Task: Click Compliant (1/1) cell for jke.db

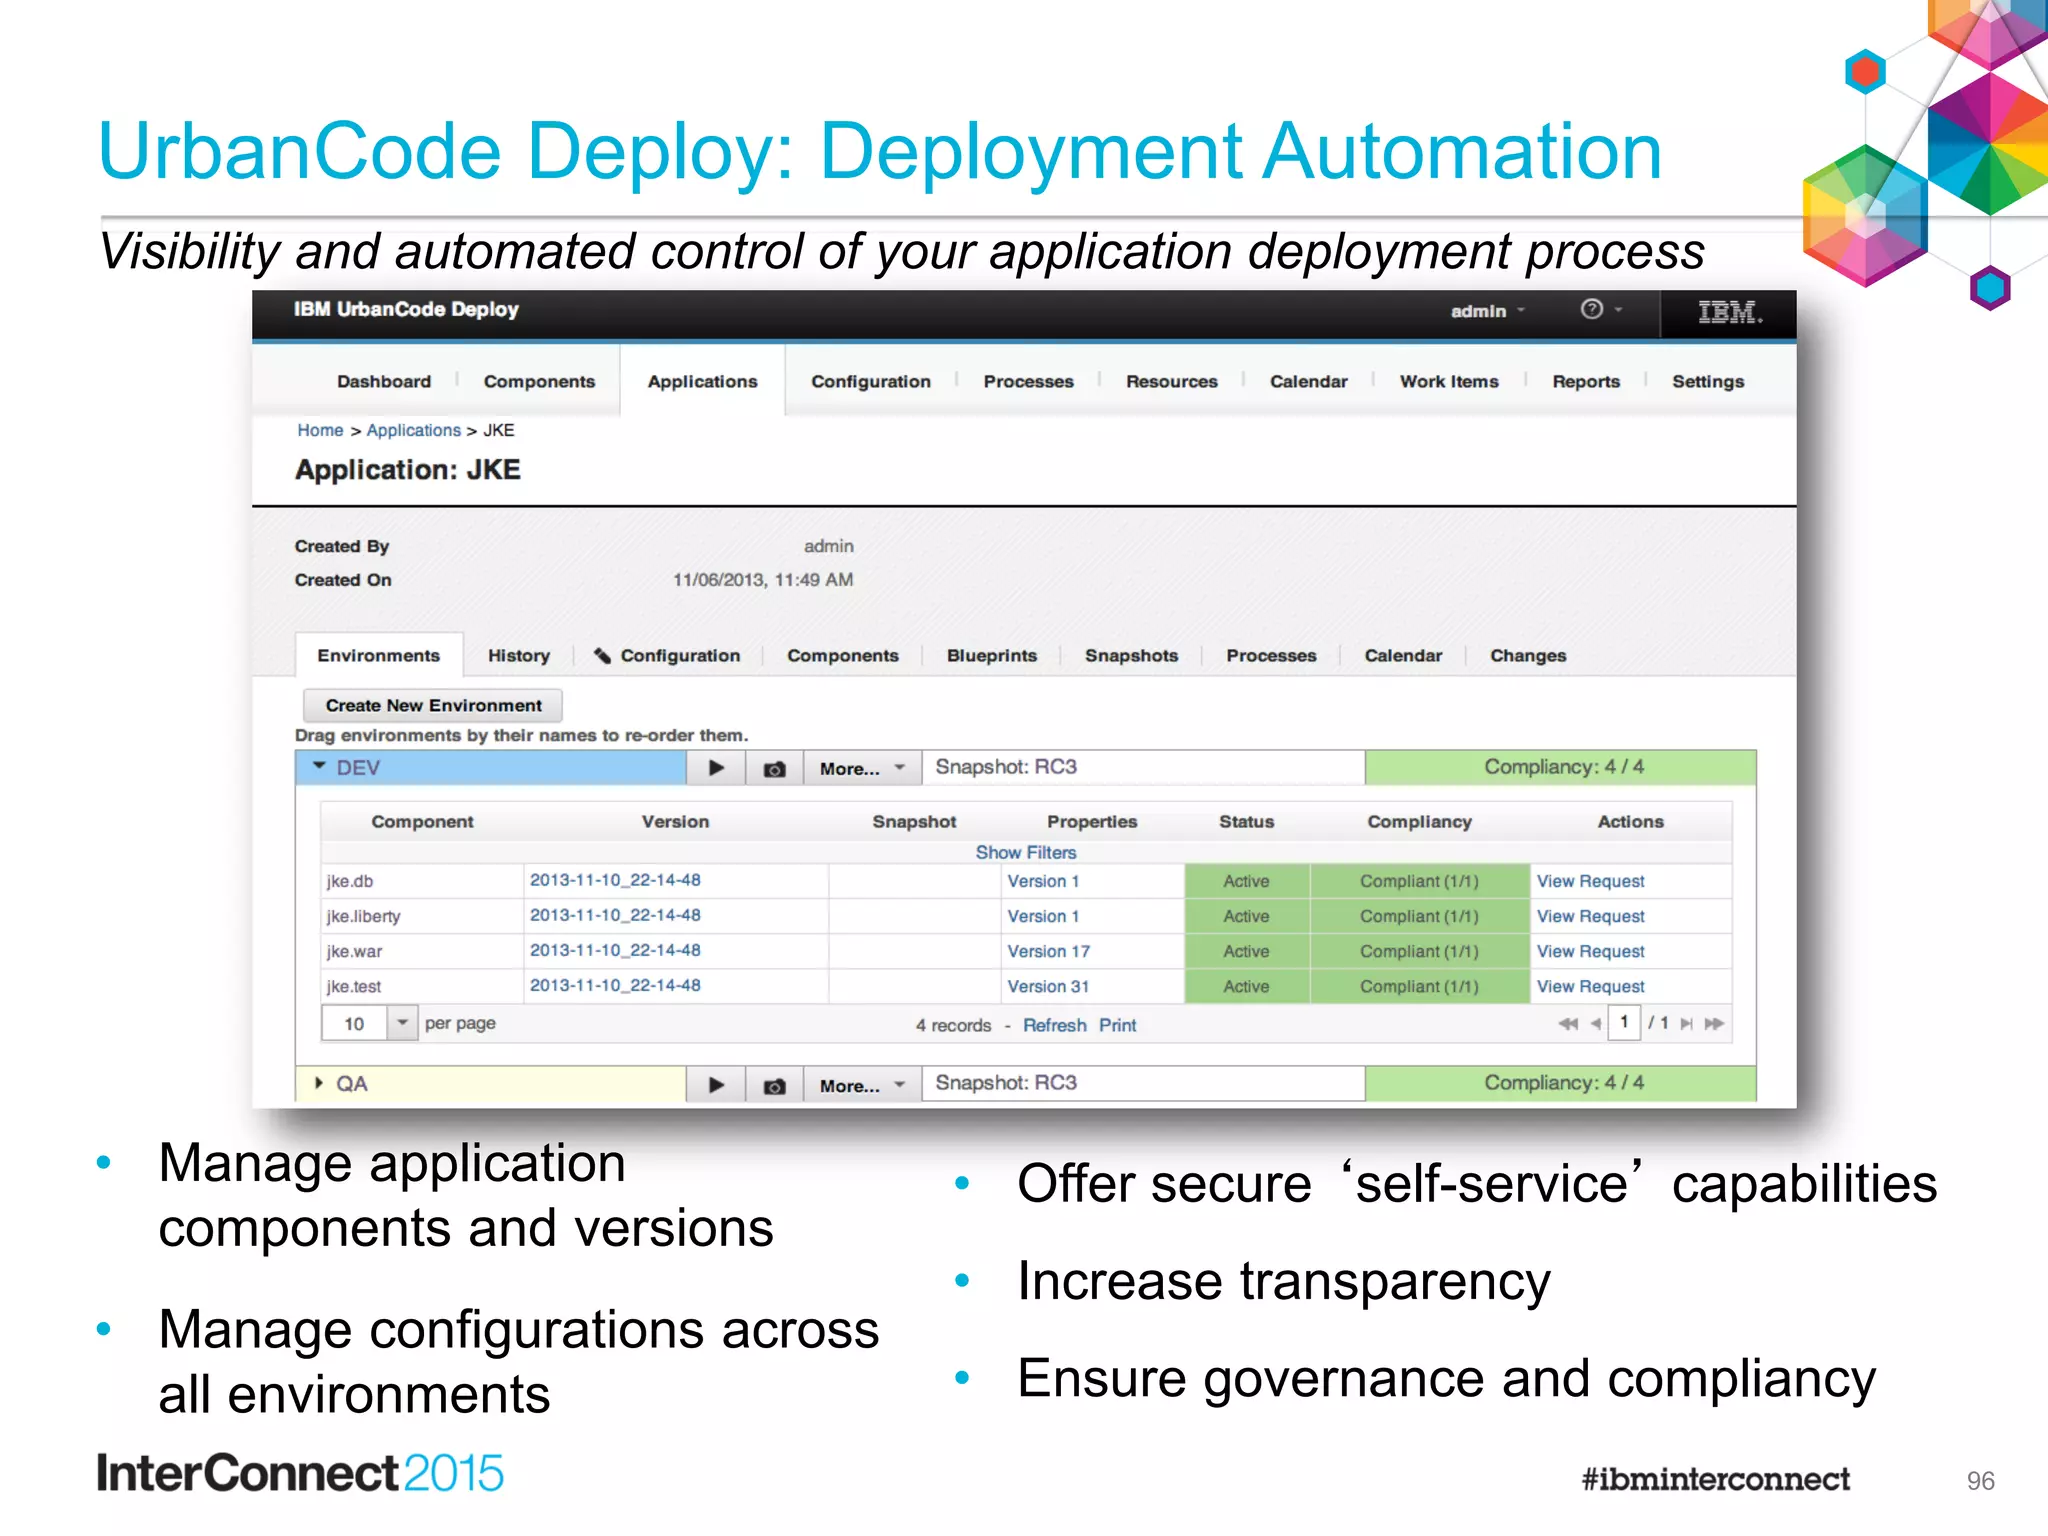Action: tap(1419, 881)
